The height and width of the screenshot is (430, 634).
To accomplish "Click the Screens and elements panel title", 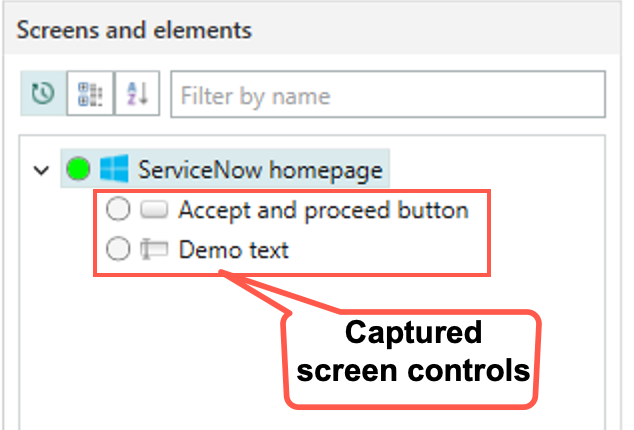I will tap(134, 30).
